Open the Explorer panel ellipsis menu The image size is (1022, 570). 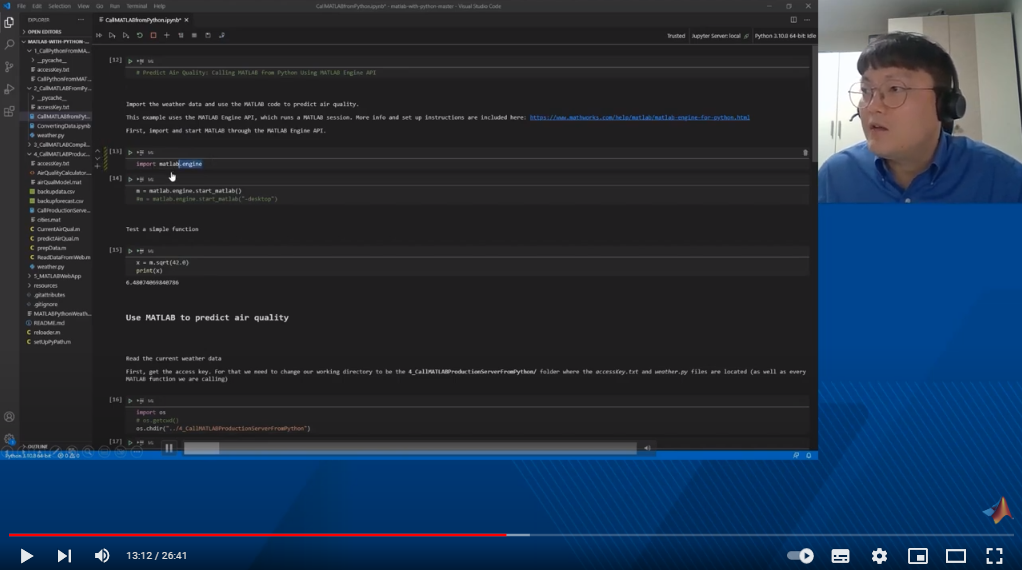[x=81, y=20]
